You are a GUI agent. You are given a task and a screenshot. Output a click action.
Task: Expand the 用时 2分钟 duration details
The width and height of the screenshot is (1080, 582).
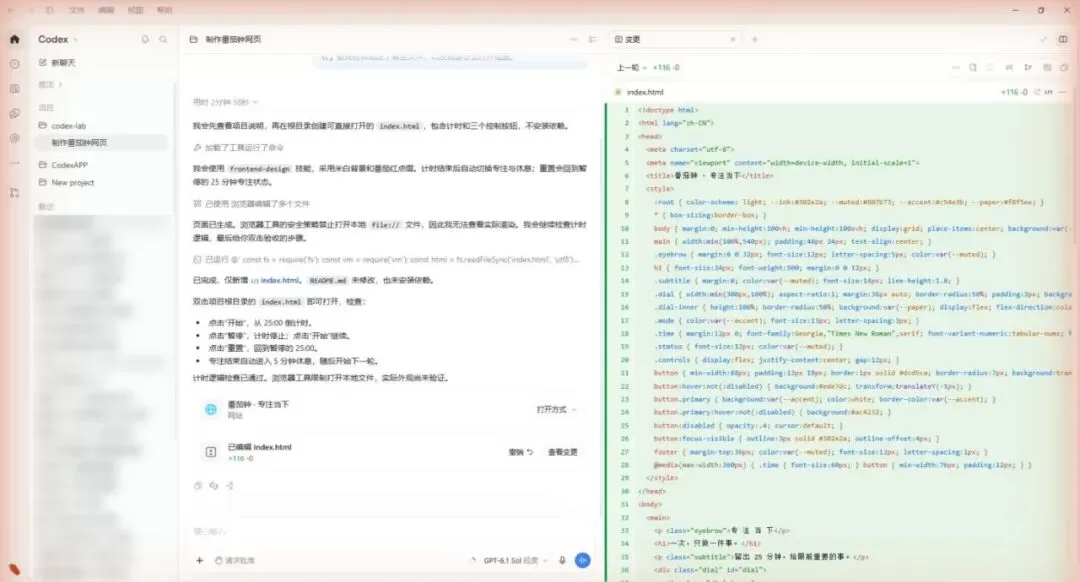point(225,102)
